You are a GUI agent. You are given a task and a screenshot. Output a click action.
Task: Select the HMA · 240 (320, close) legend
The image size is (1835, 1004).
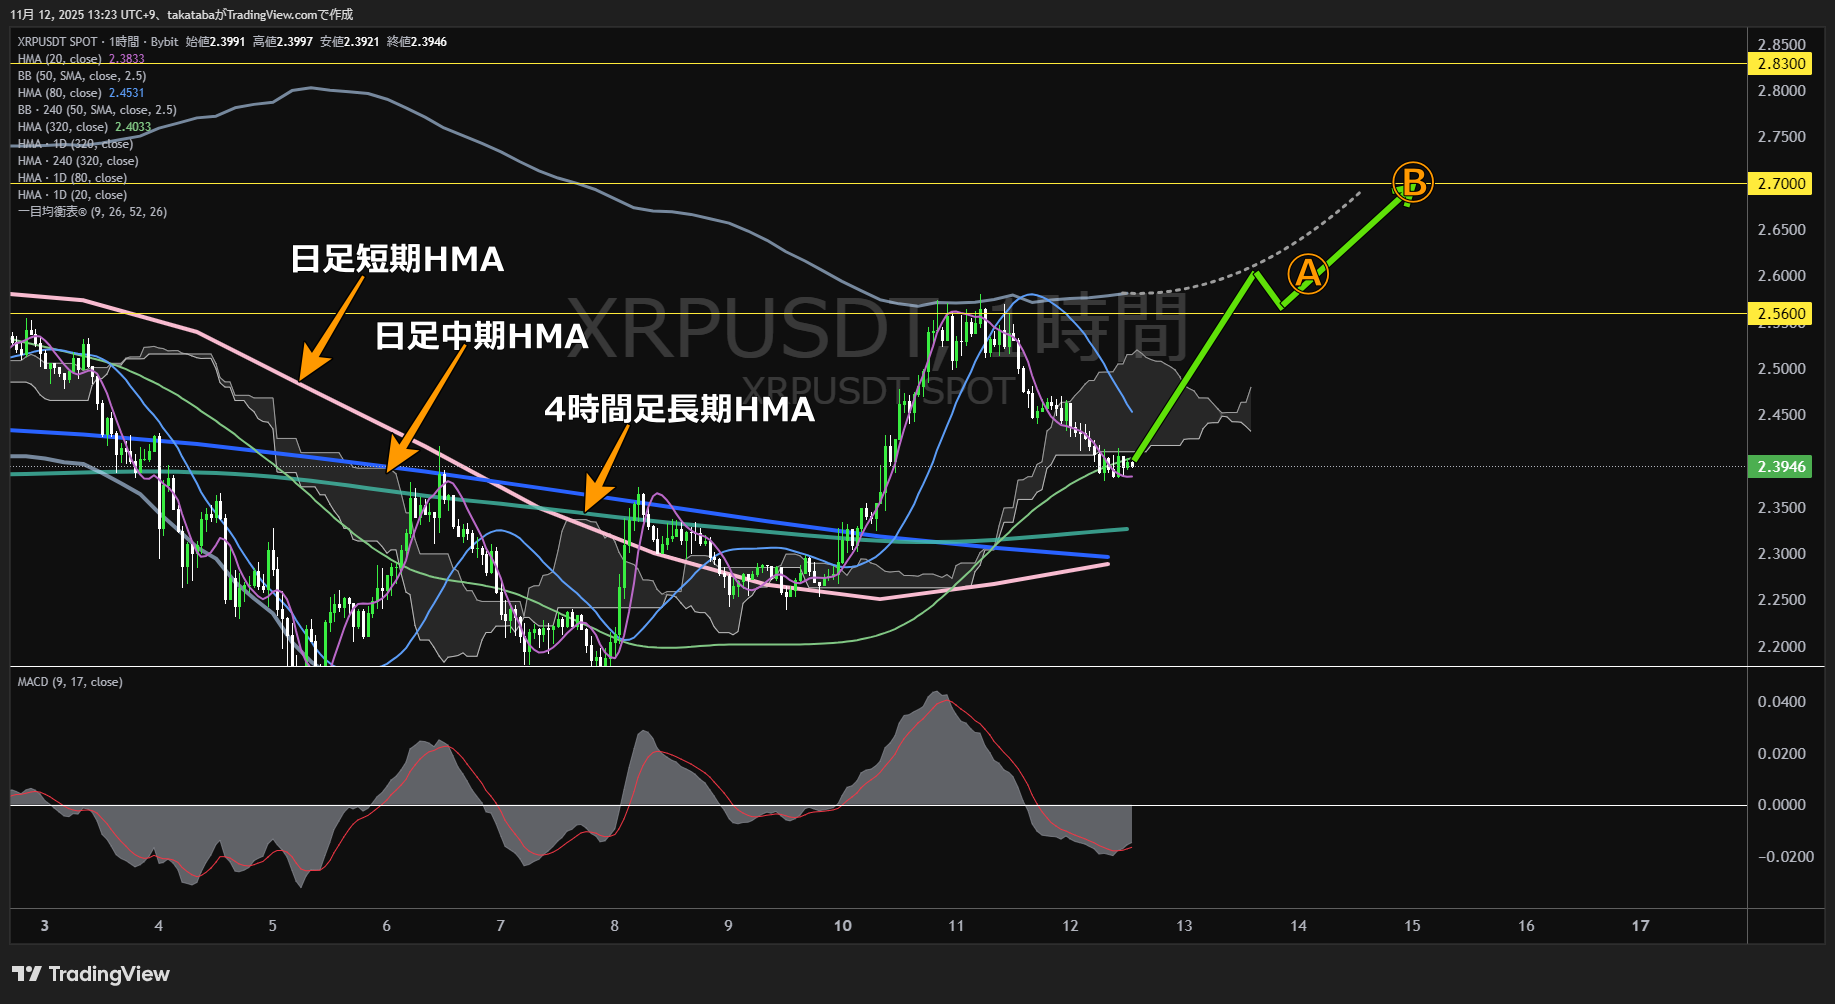[x=78, y=161]
